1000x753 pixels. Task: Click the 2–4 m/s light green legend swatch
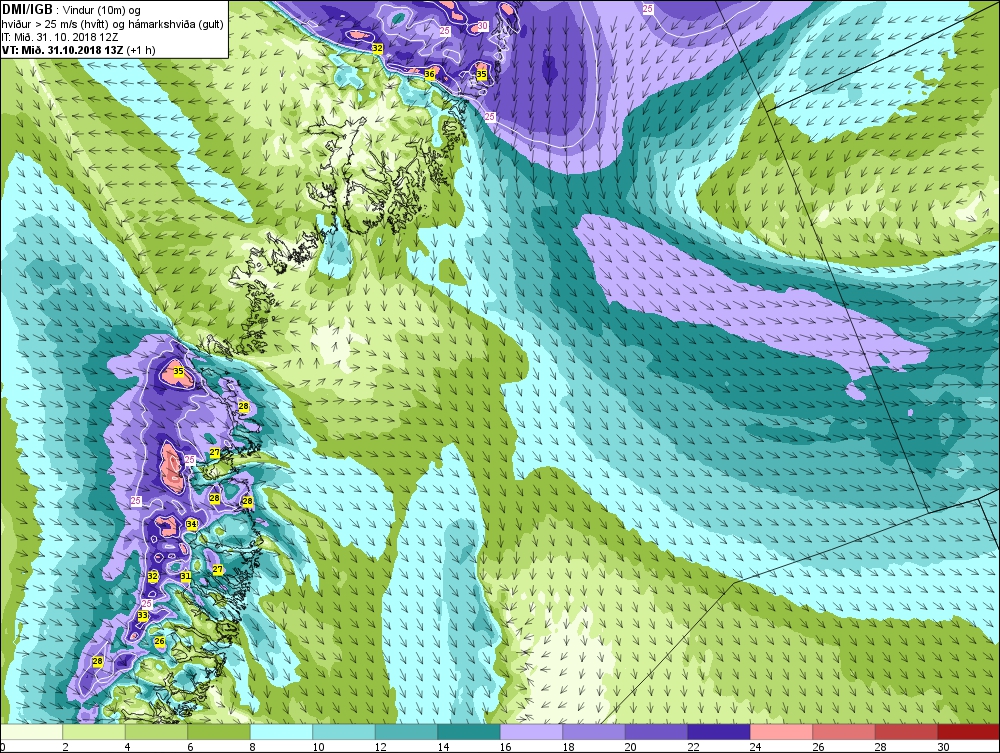94,731
